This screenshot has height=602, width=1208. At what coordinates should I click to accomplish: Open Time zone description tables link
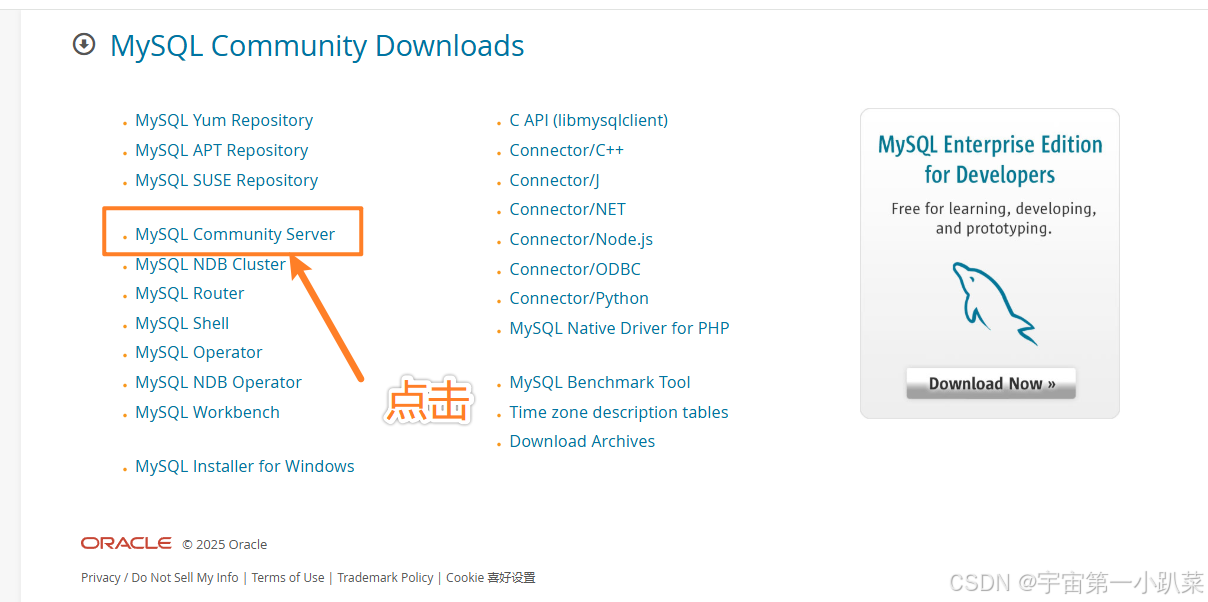(x=619, y=412)
